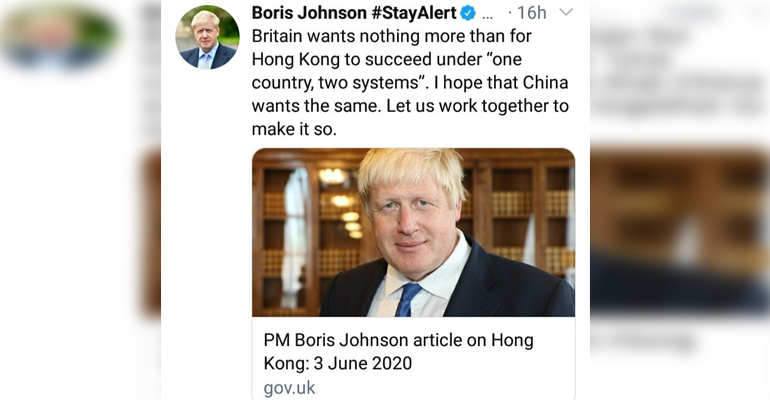
Task: Select the blurred bookshelf image on right
Action: pos(680,231)
